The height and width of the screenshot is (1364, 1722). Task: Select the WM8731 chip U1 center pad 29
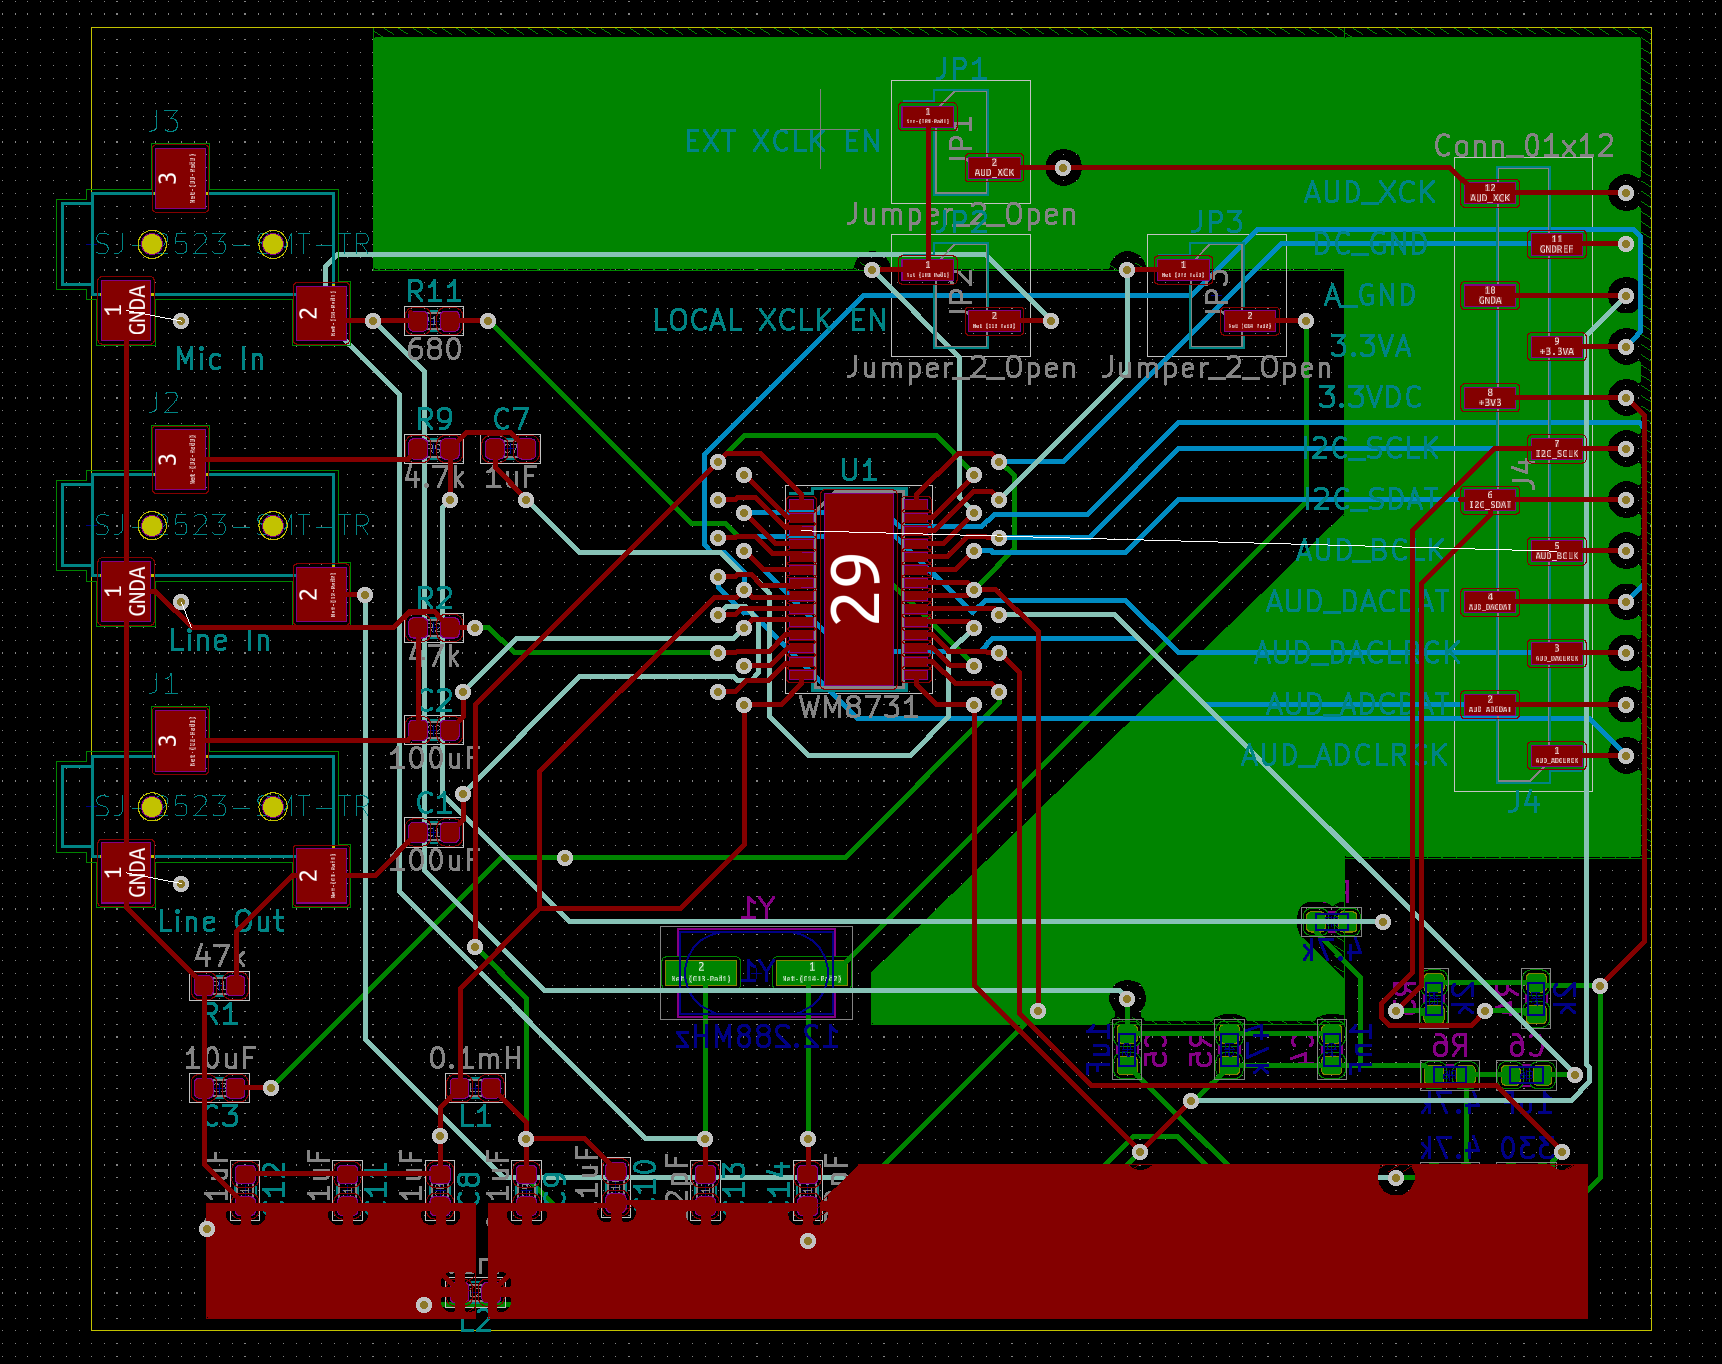tap(858, 590)
